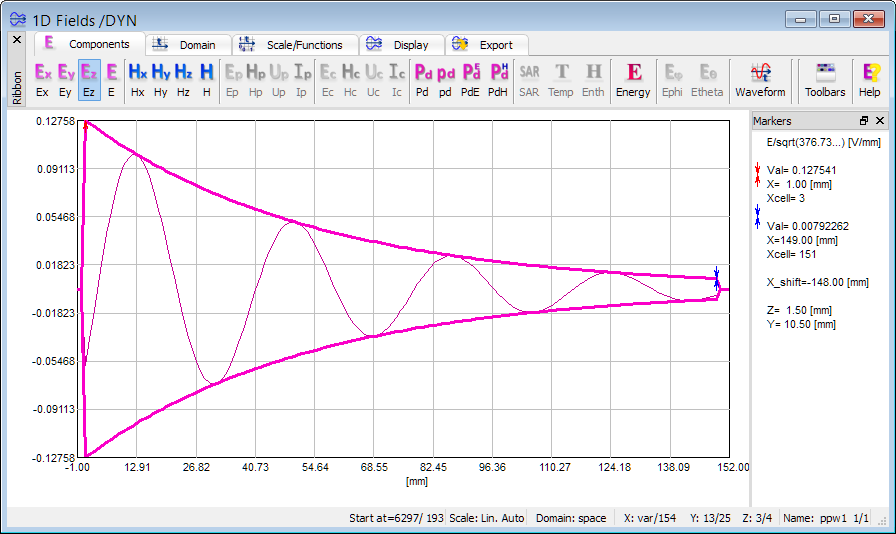Viewport: 896px width, 534px height.
Task: Collapse the Ribbon with the X button
Action: tap(16, 40)
